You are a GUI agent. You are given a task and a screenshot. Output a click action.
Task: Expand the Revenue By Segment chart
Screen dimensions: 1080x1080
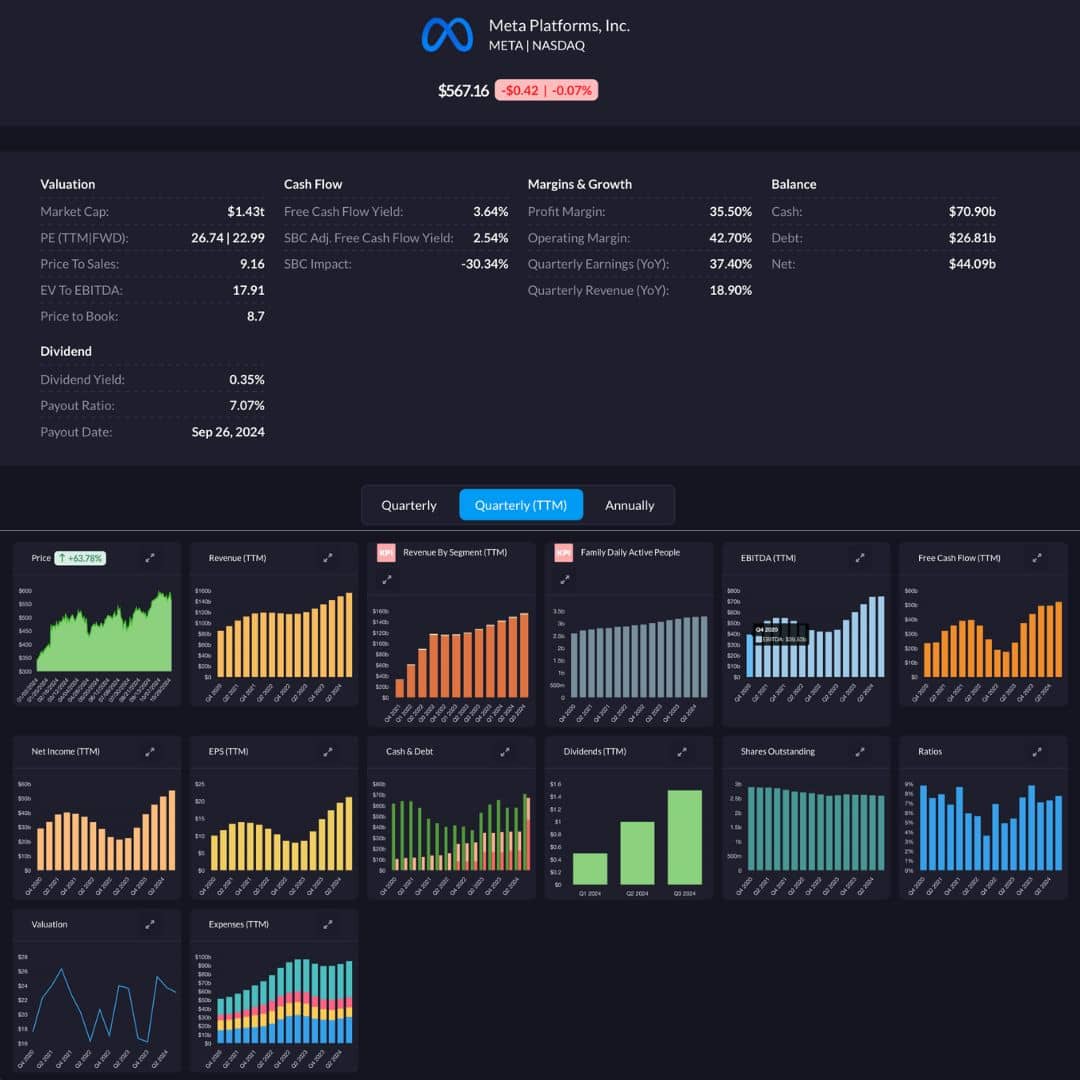coord(387,579)
